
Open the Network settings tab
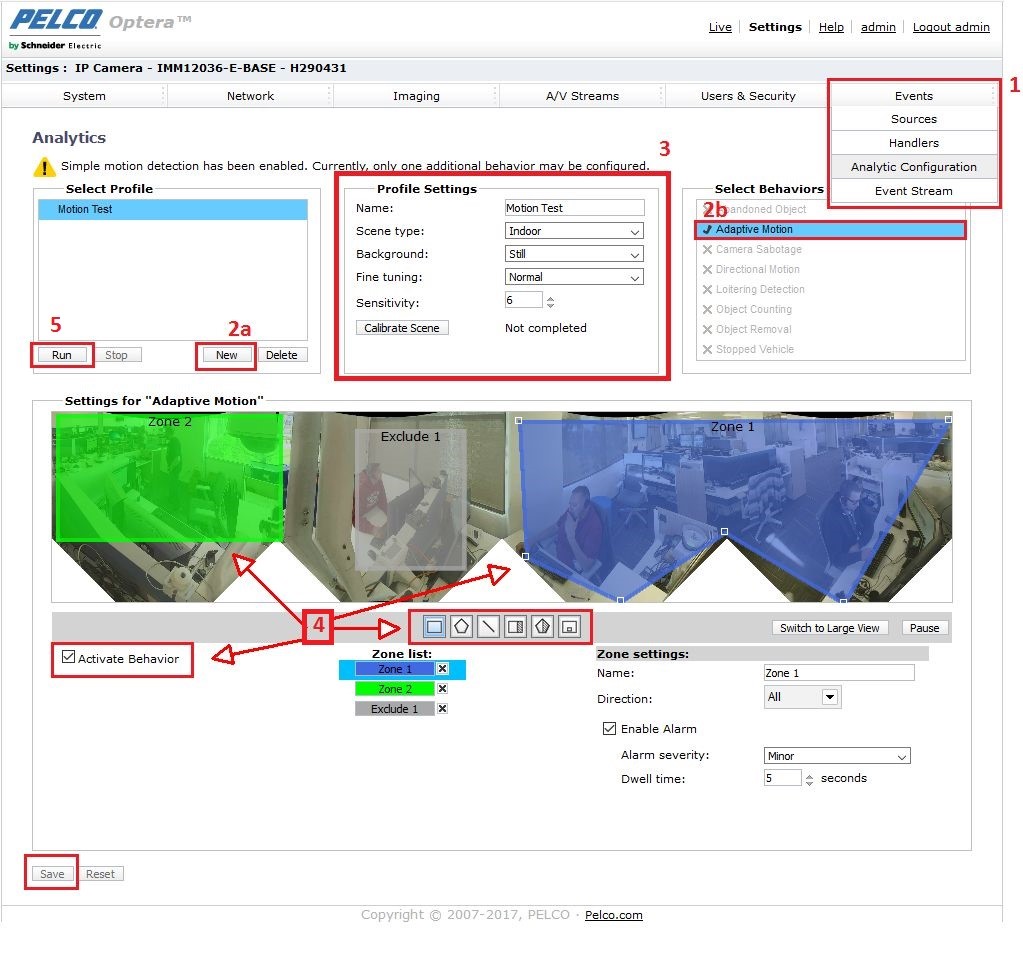click(251, 96)
